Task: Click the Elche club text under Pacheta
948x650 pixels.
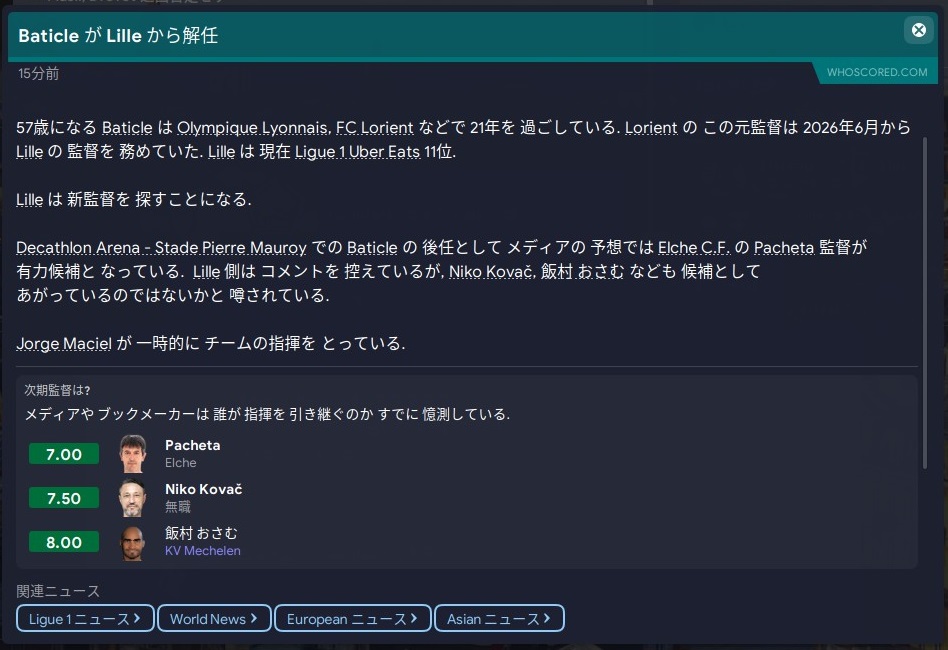Action: click(x=181, y=463)
